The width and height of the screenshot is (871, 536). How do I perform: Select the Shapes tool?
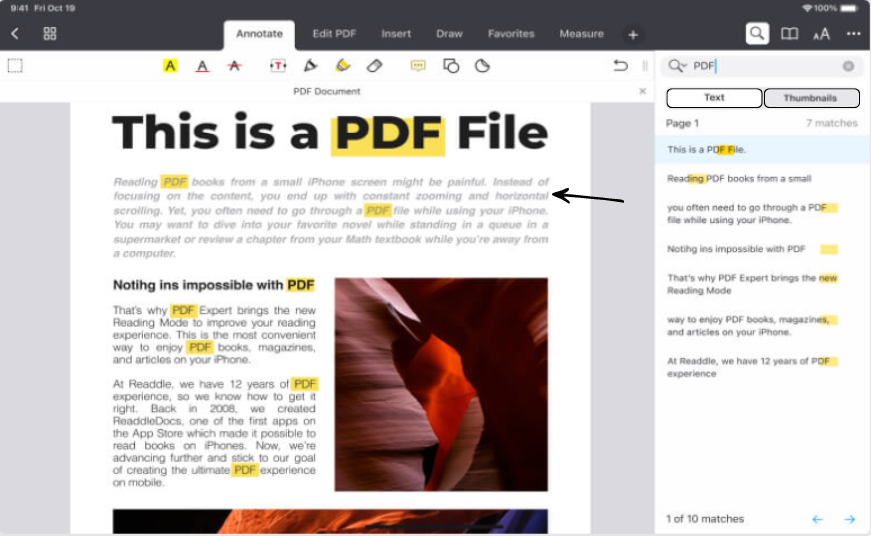pyautogui.click(x=450, y=66)
